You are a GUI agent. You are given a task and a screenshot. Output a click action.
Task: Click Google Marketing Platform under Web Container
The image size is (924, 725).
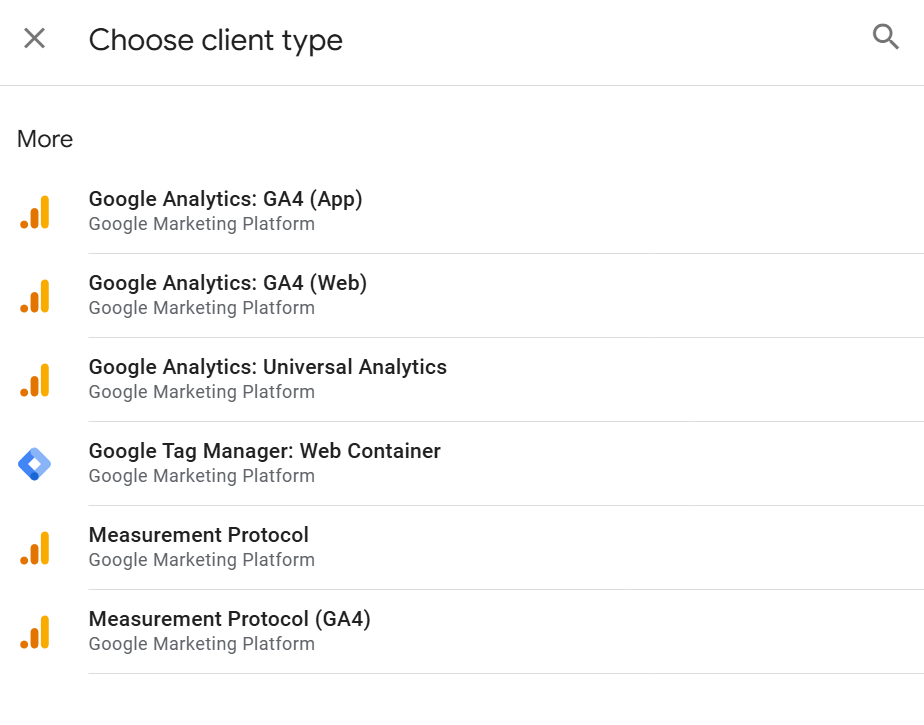(x=202, y=476)
